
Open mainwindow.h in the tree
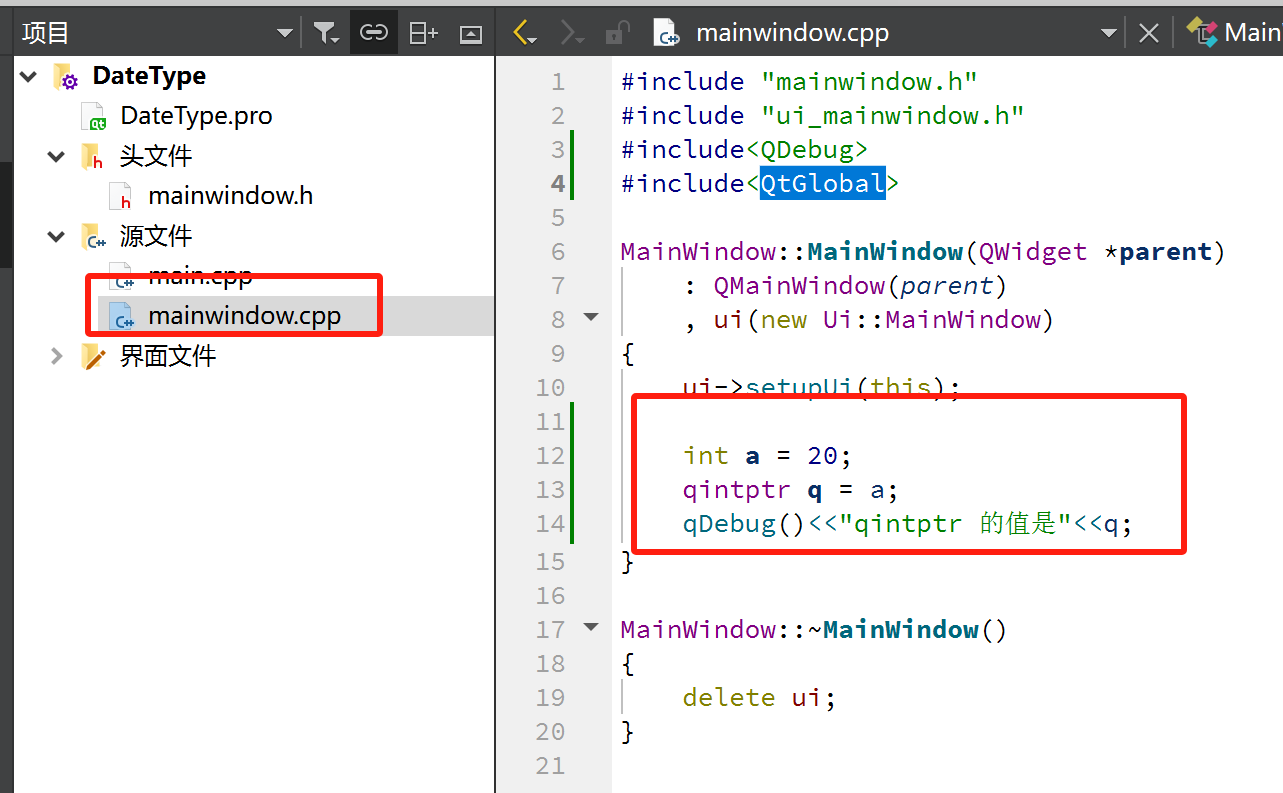[230, 196]
